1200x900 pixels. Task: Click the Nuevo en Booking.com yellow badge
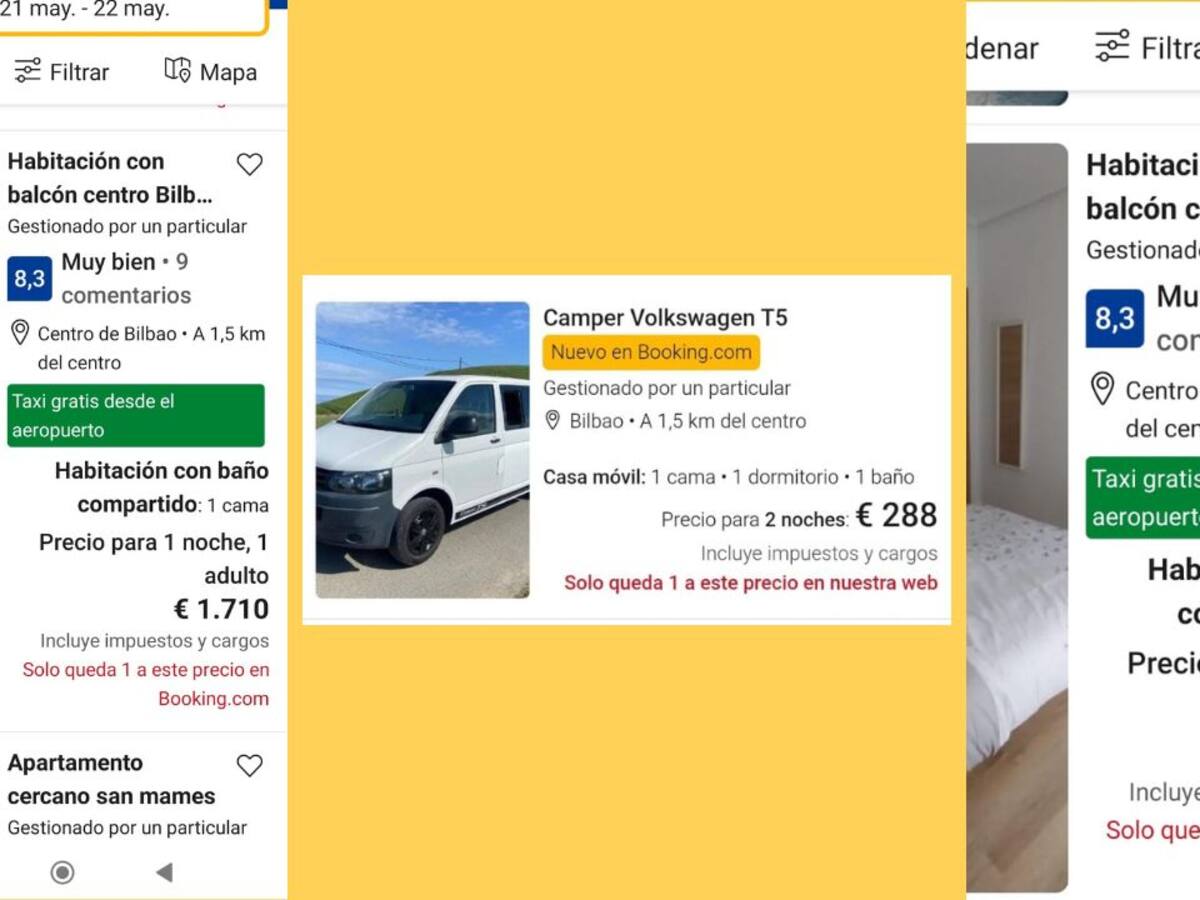[x=651, y=352]
